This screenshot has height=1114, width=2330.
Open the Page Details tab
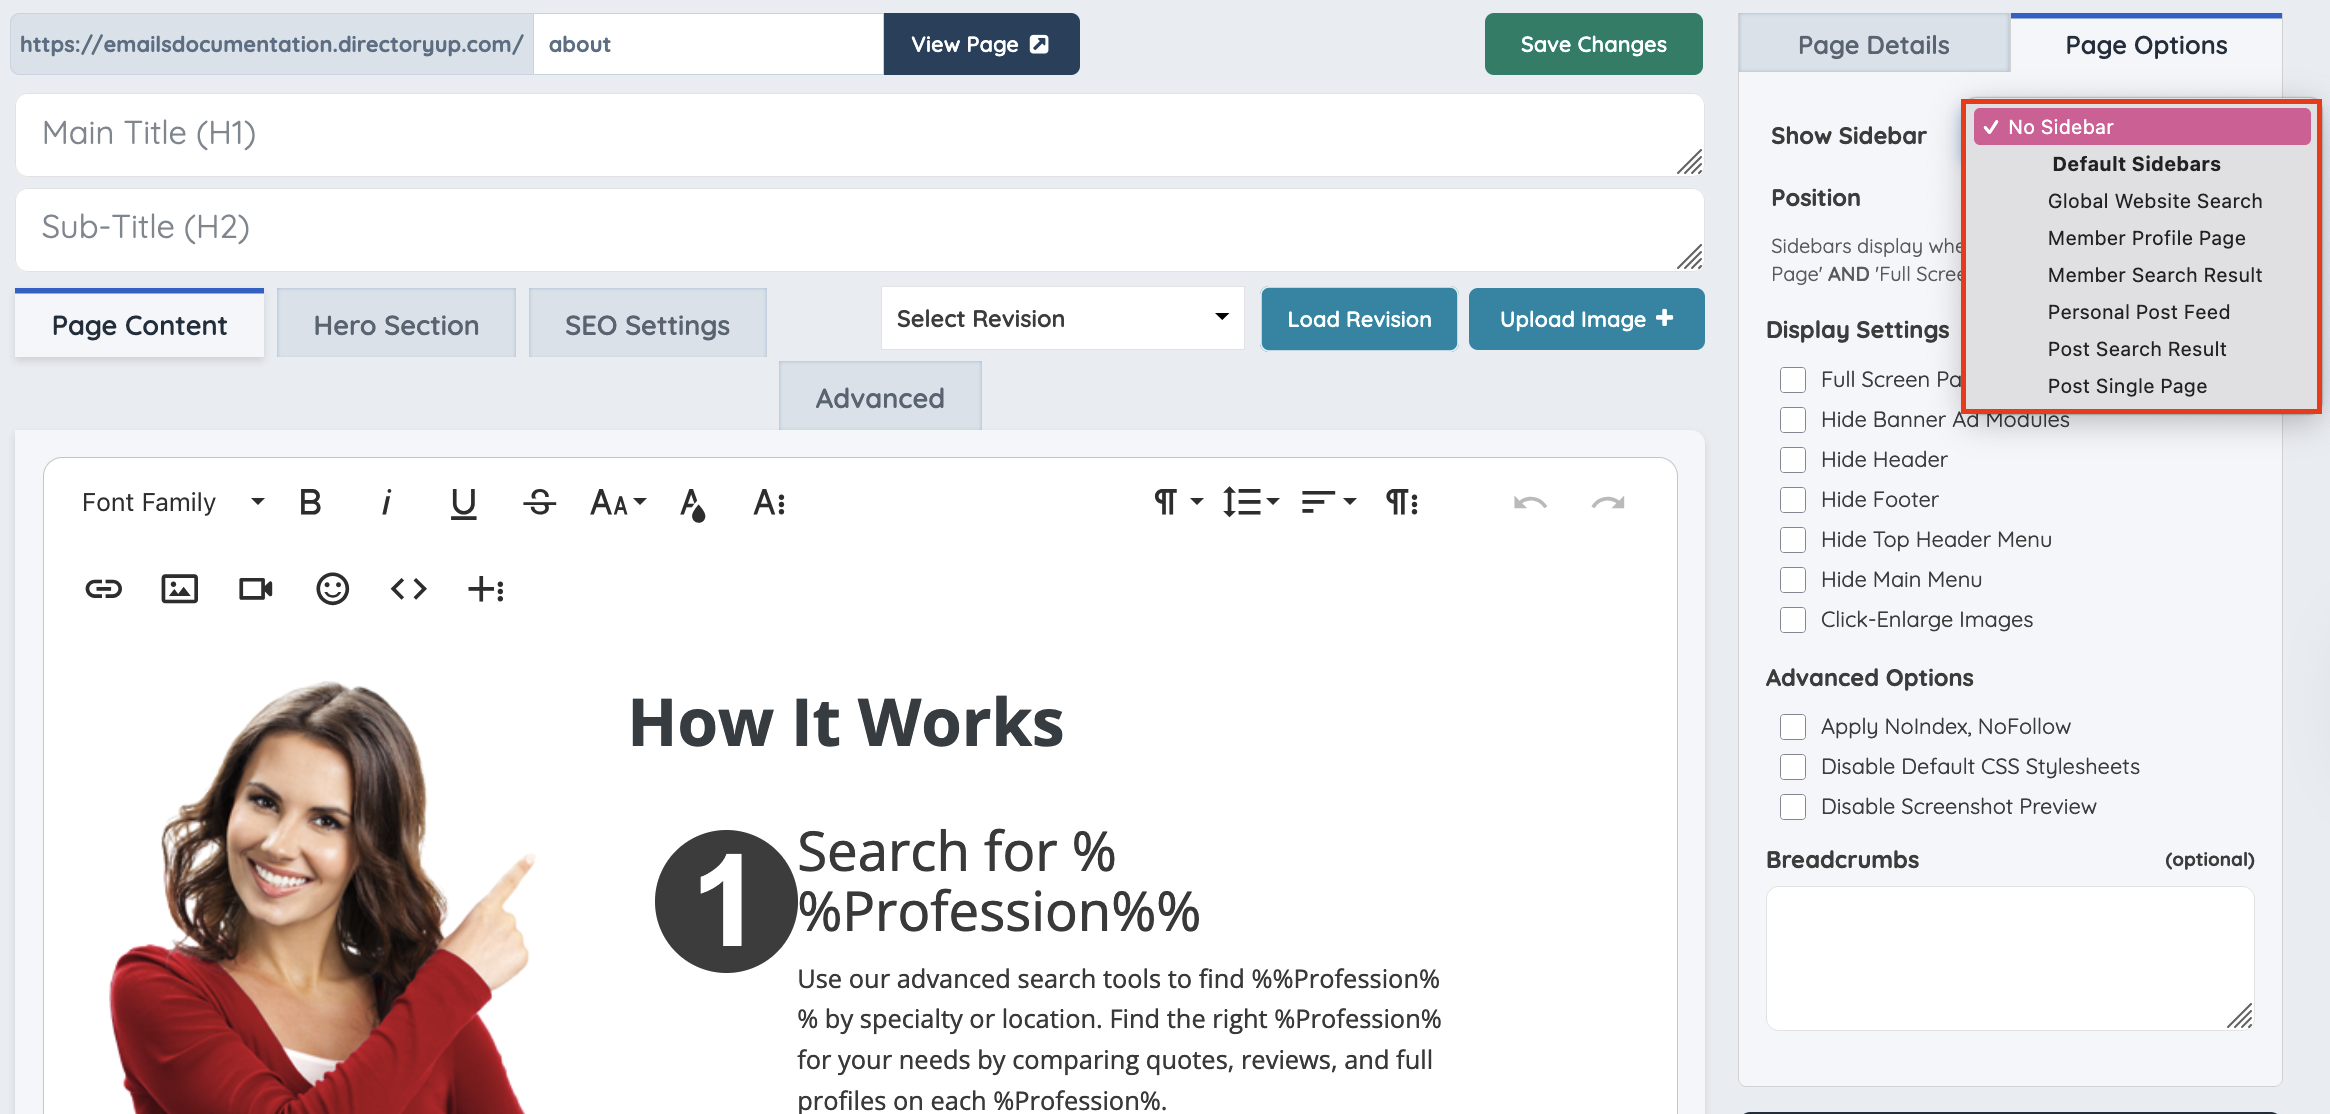tap(1873, 45)
